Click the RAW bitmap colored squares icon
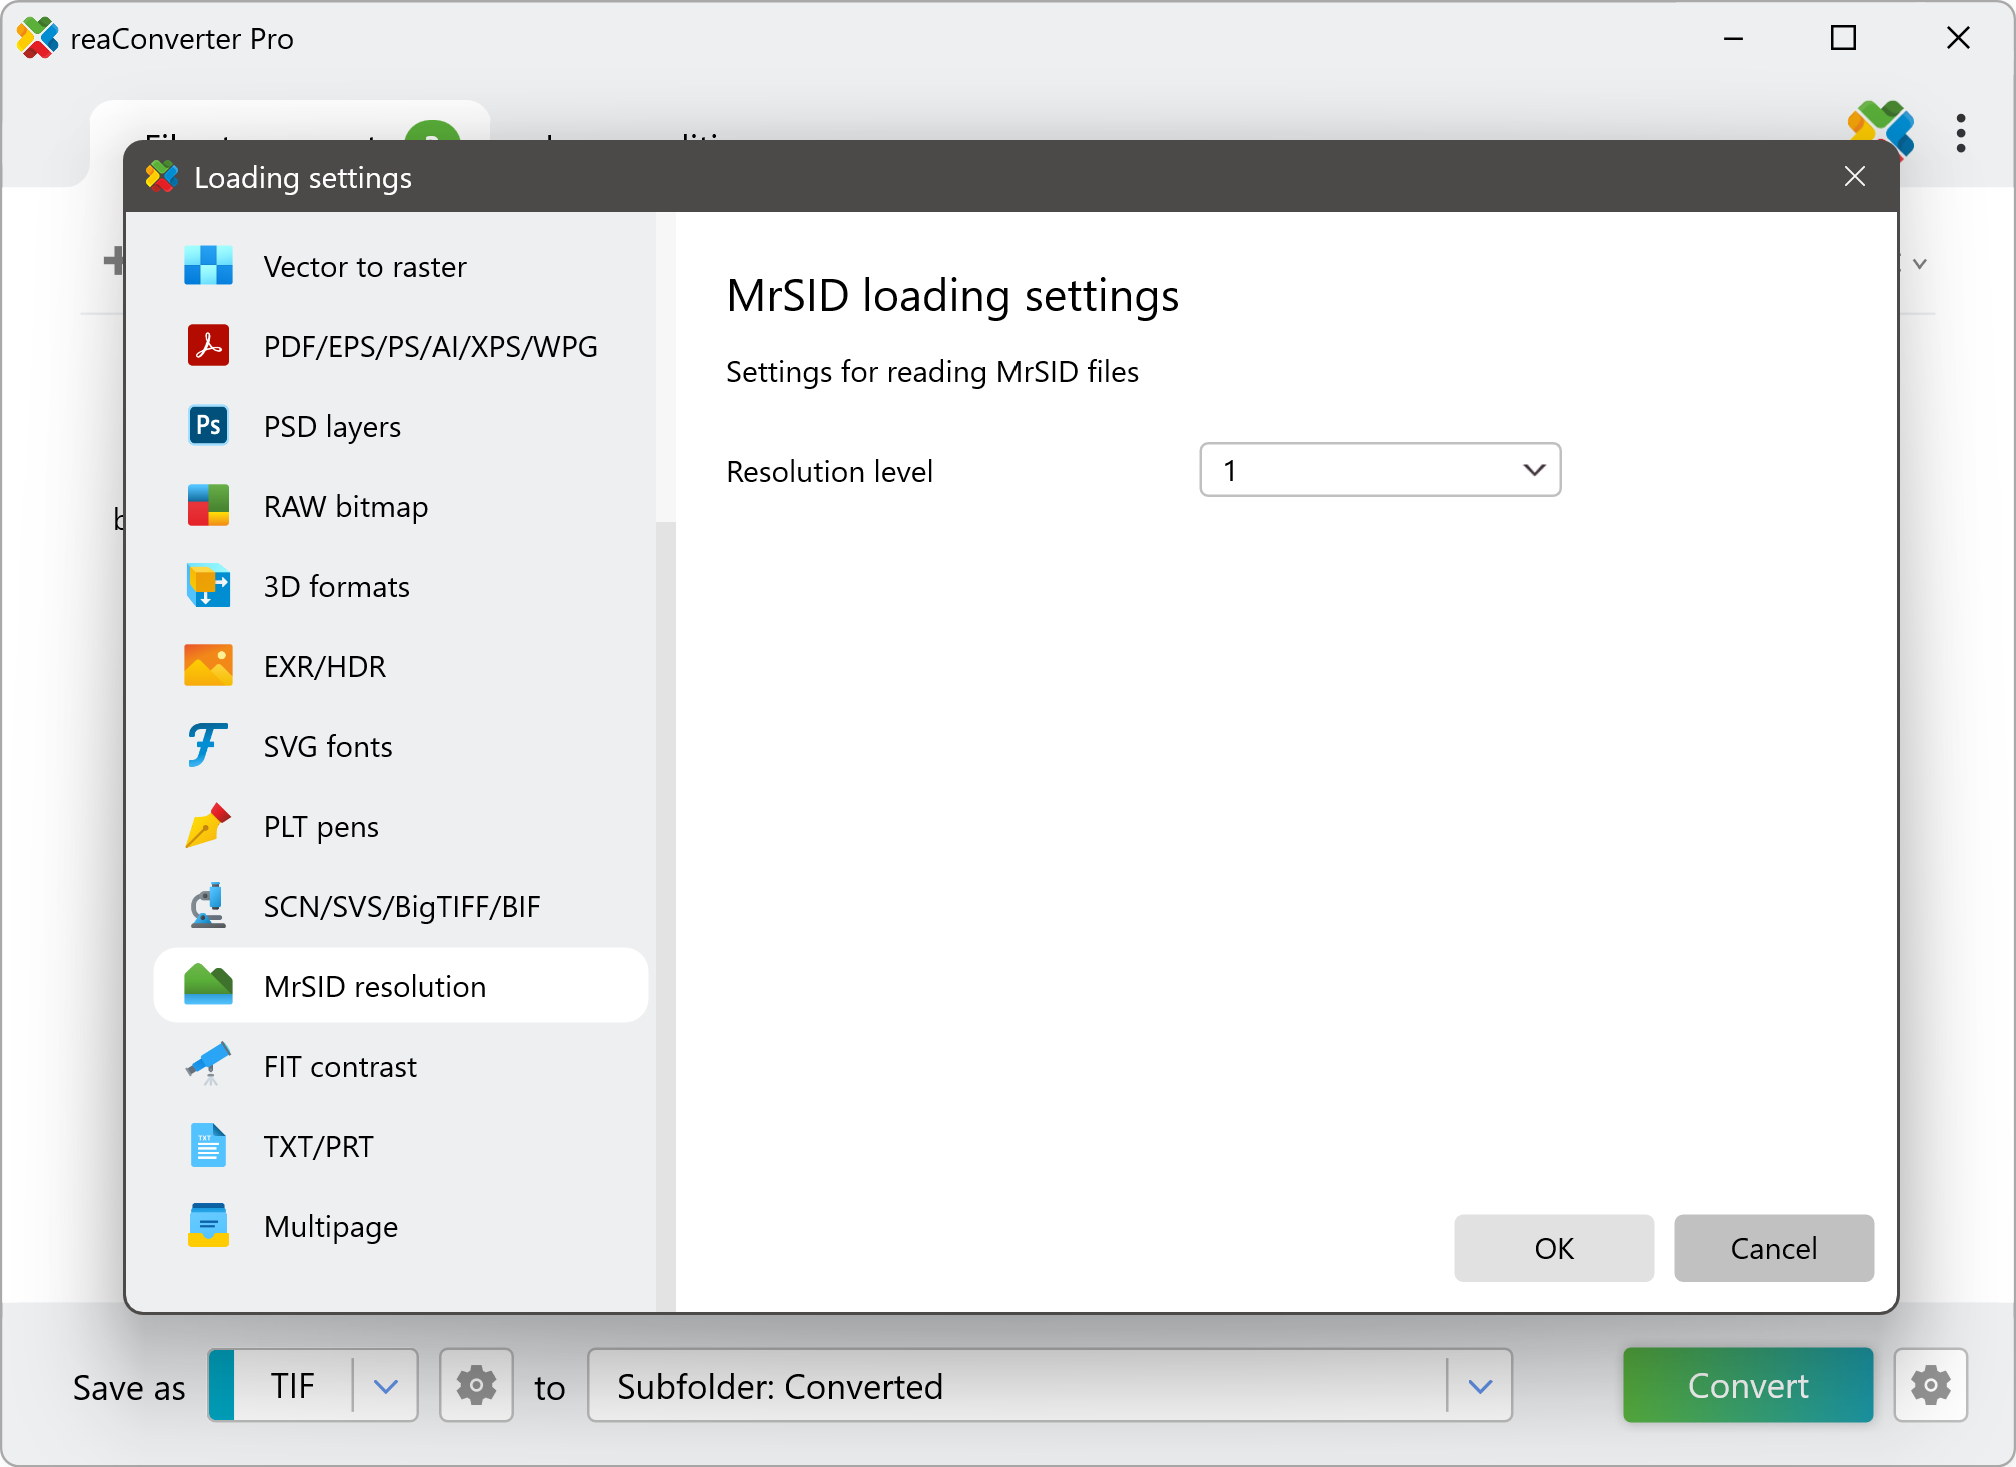This screenshot has height=1467, width=2016. click(x=208, y=506)
